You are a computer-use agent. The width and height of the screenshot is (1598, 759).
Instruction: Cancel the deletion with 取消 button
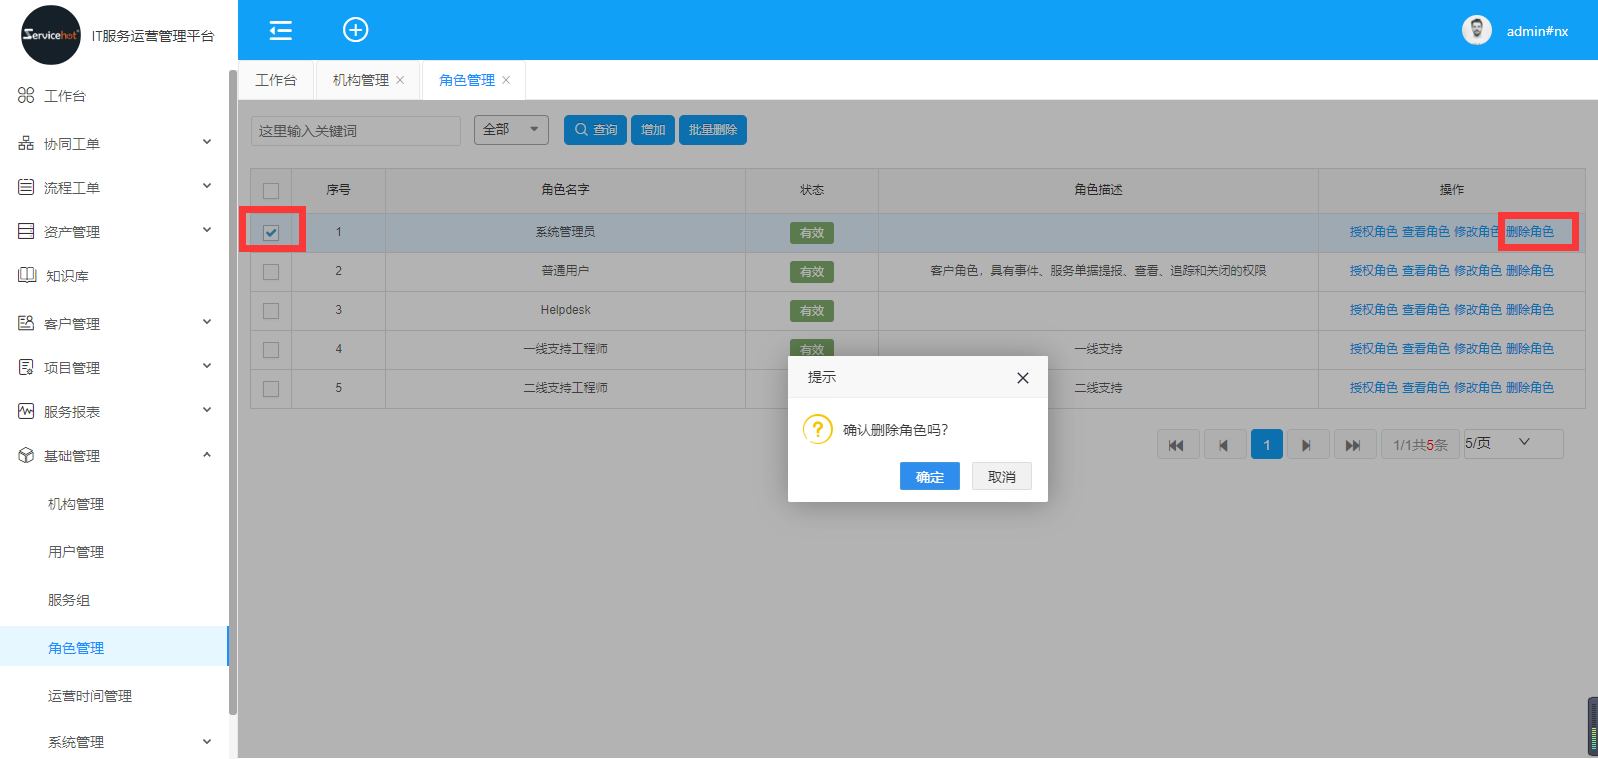pyautogui.click(x=1001, y=477)
